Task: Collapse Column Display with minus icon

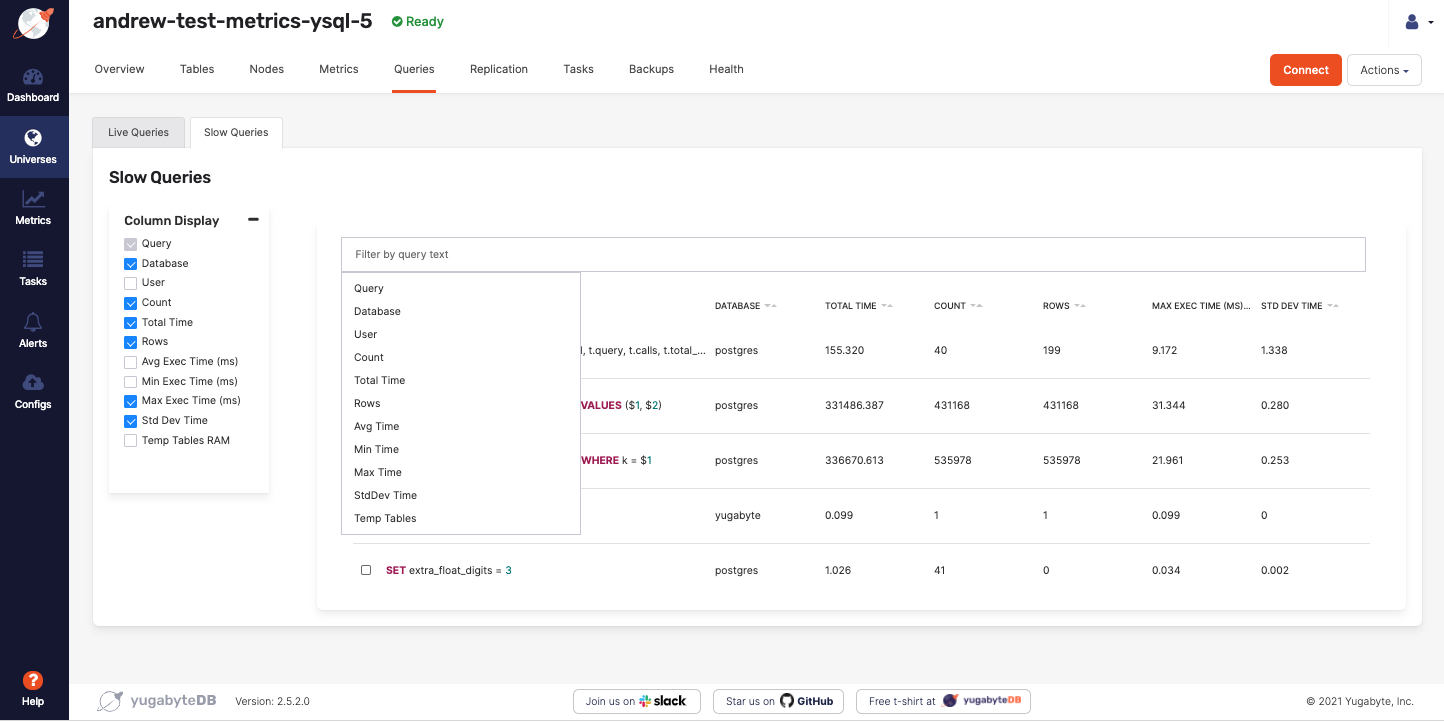Action: [x=253, y=219]
